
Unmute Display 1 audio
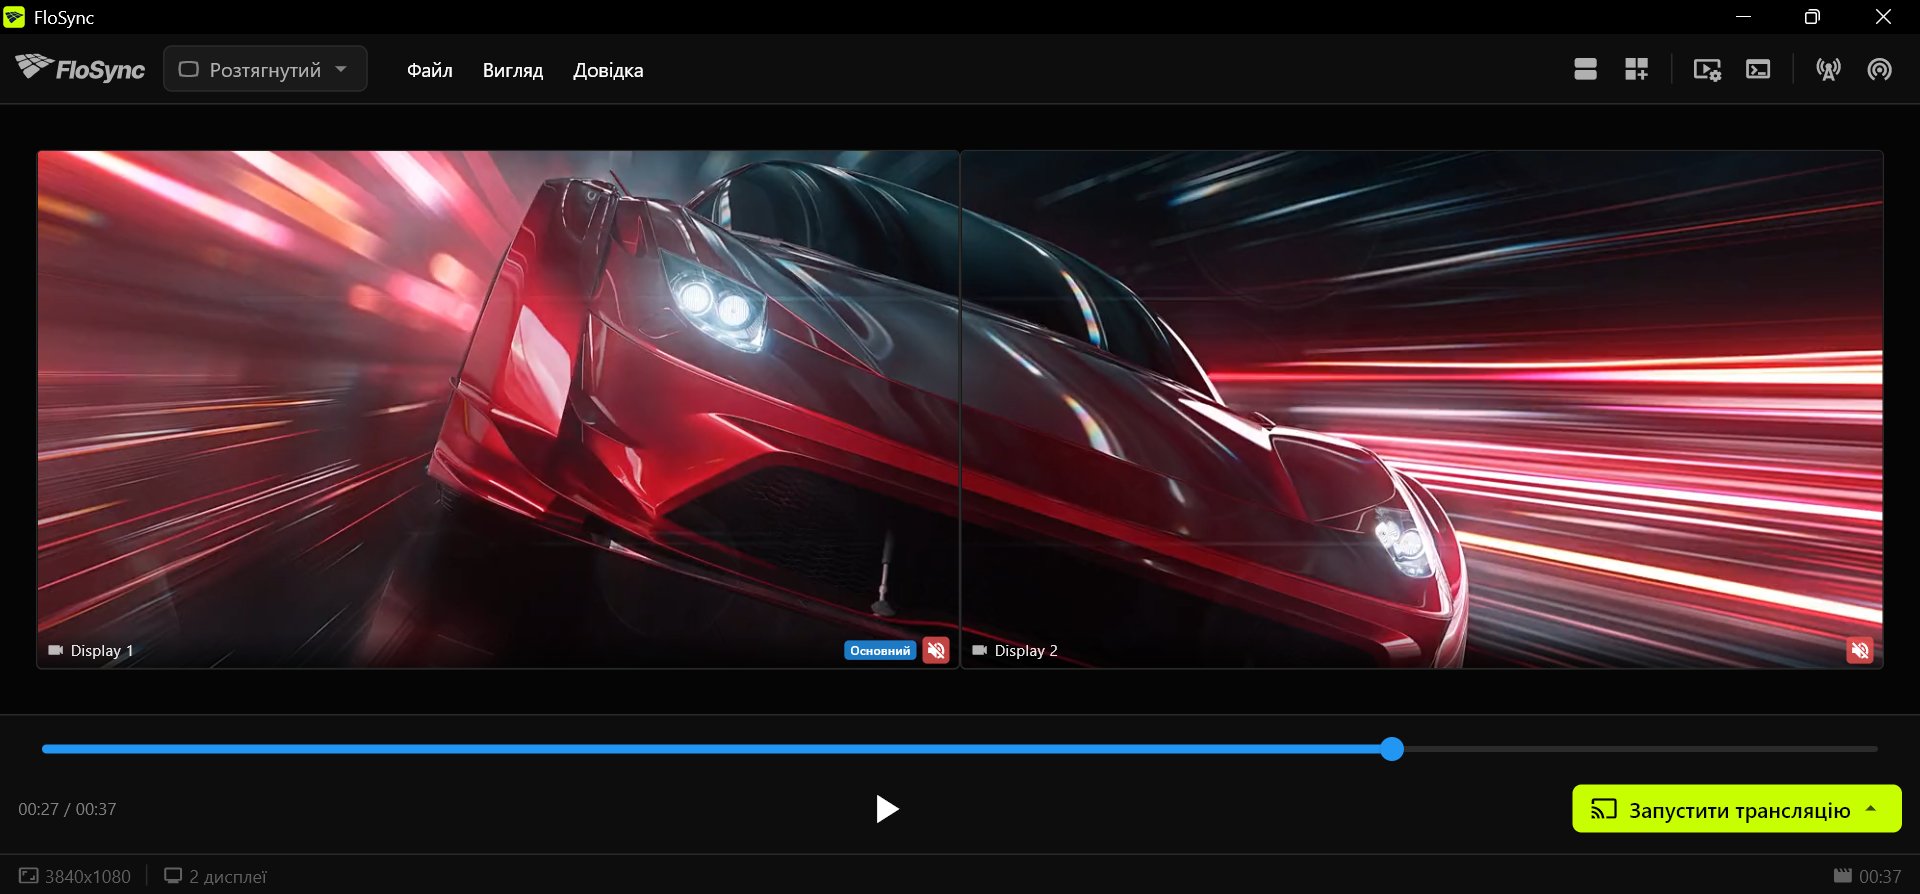pos(936,651)
